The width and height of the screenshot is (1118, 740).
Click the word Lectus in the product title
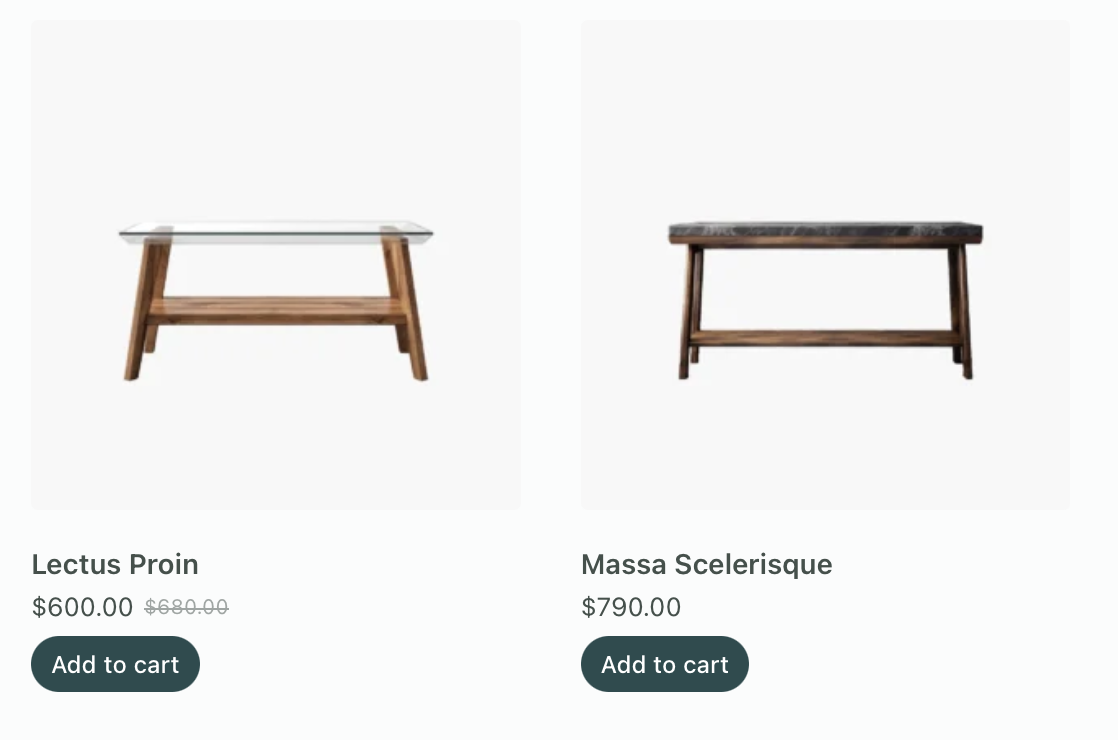tap(76, 565)
